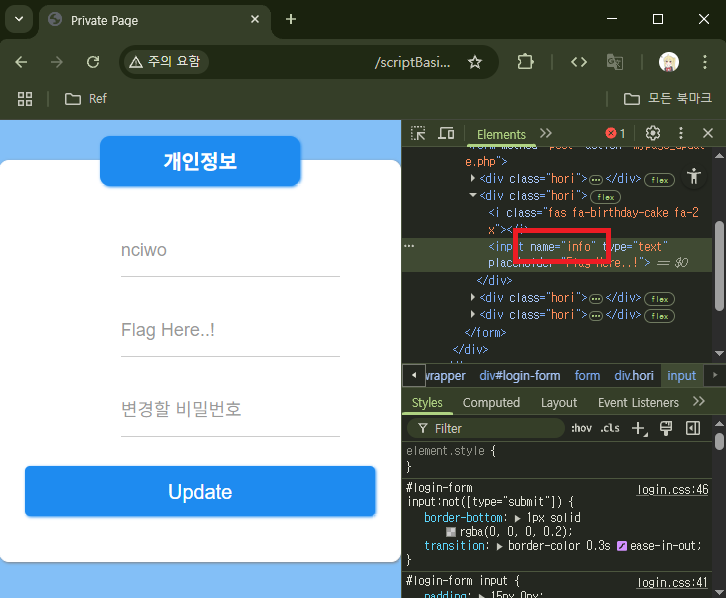Screen dimensions: 726x598
Task: Click the red error count badge
Action: [615, 134]
